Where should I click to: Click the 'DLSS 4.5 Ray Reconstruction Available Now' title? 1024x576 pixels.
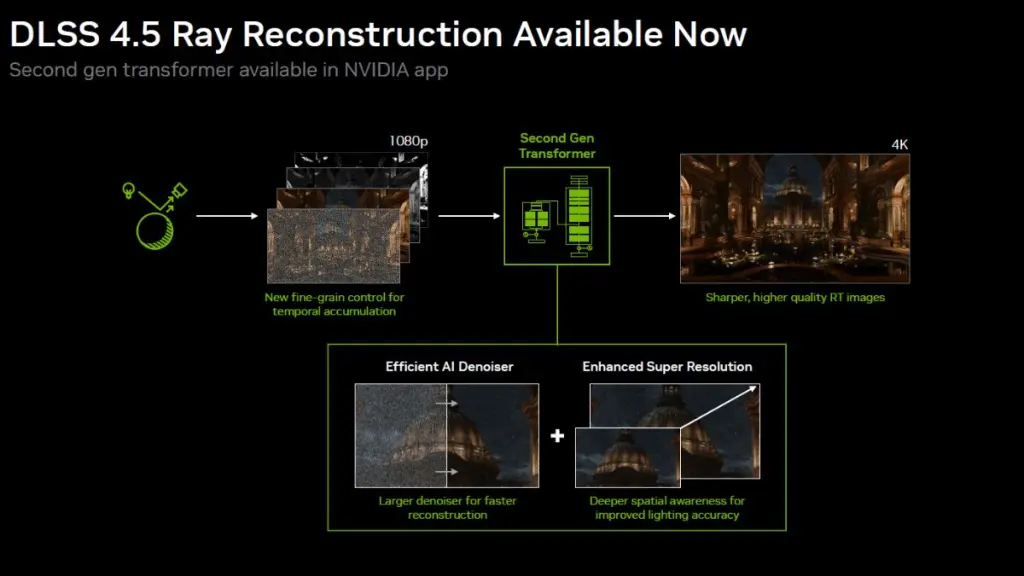[378, 35]
